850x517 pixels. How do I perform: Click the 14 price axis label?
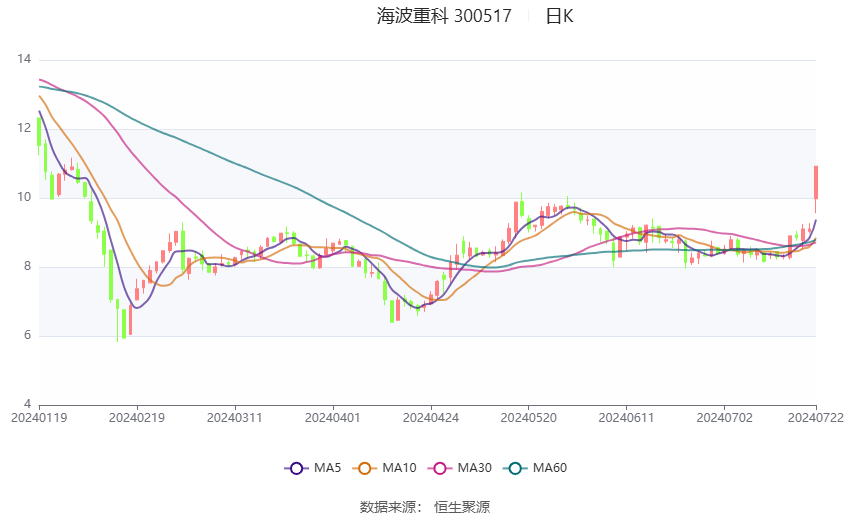(24, 59)
